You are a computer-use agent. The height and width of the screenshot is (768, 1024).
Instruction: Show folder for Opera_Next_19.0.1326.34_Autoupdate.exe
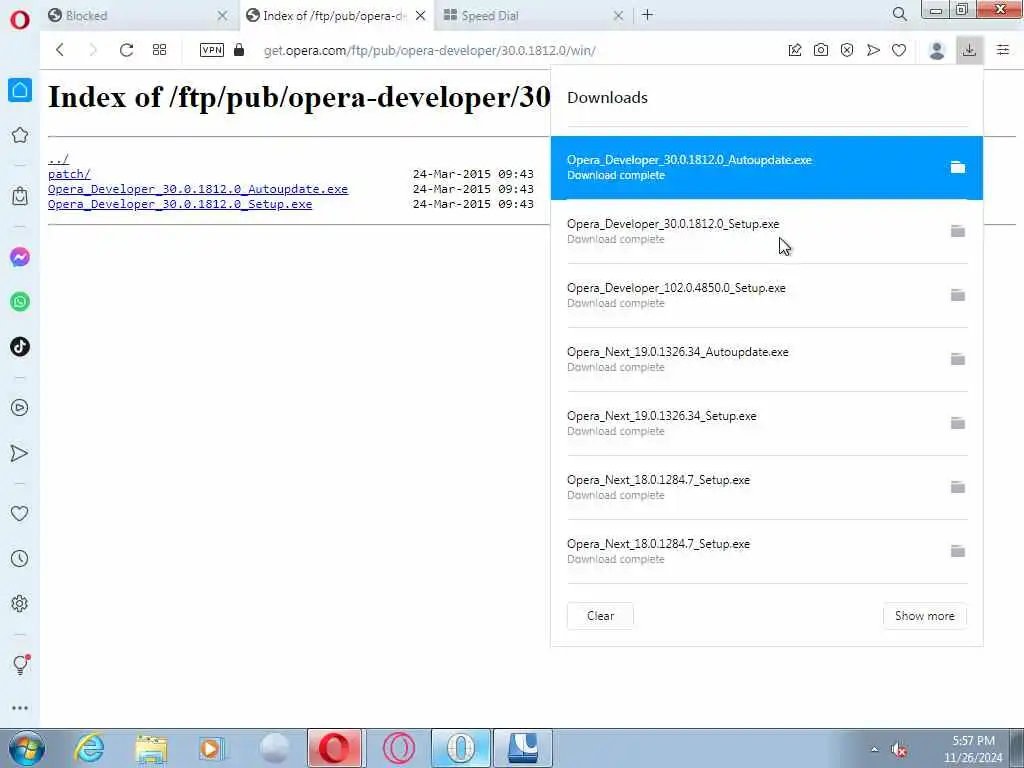pos(957,359)
